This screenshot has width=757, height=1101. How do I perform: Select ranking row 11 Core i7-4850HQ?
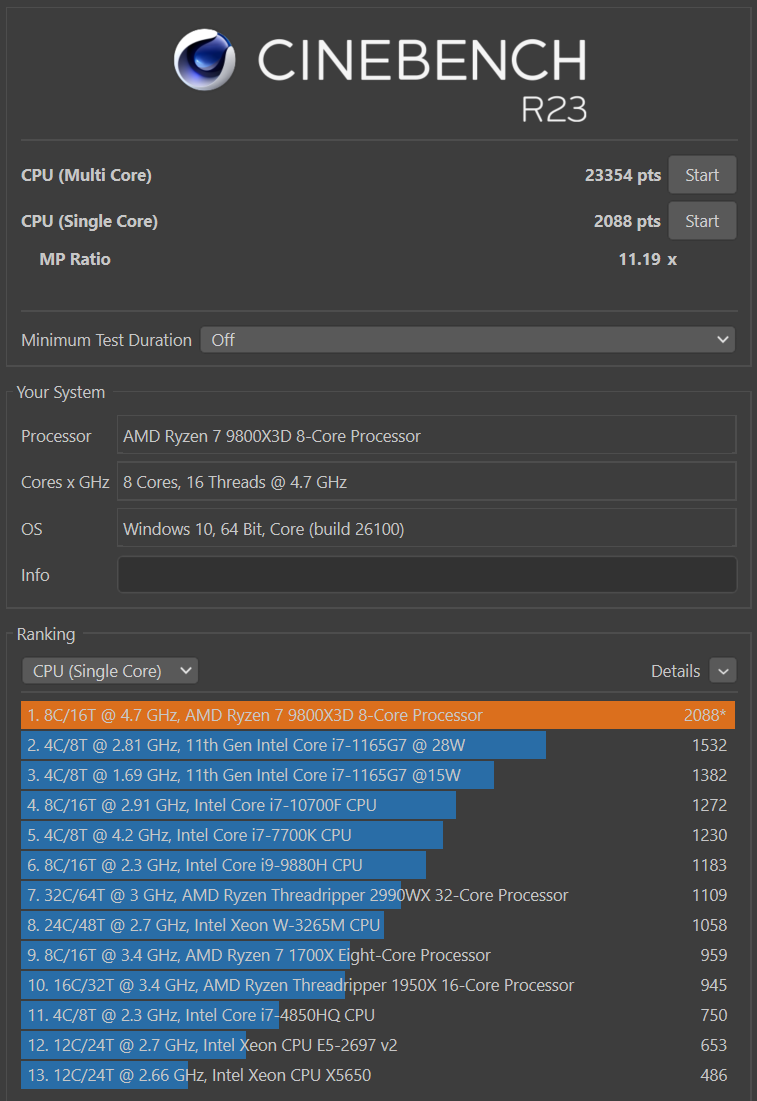click(378, 1015)
